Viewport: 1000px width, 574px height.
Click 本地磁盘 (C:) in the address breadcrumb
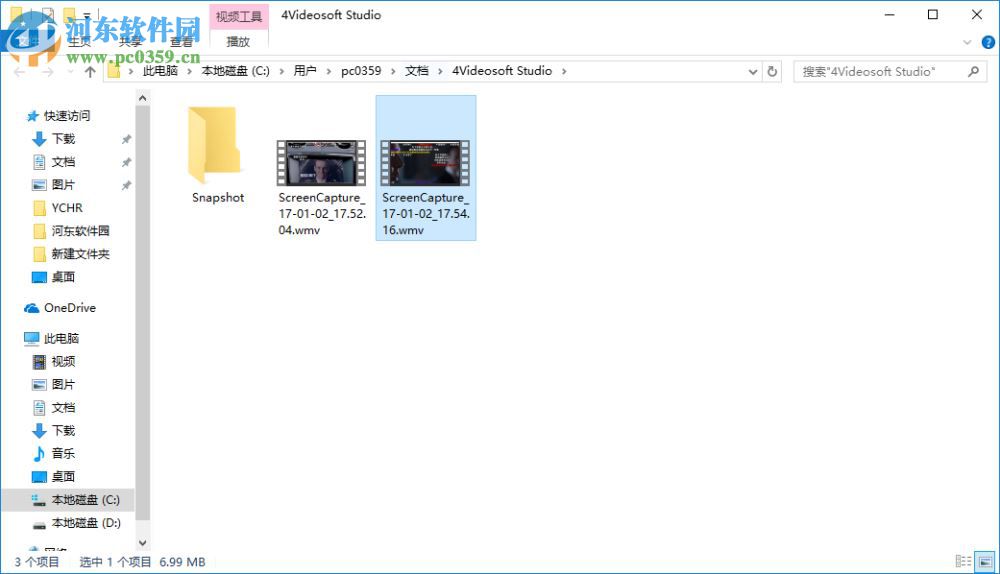point(235,71)
